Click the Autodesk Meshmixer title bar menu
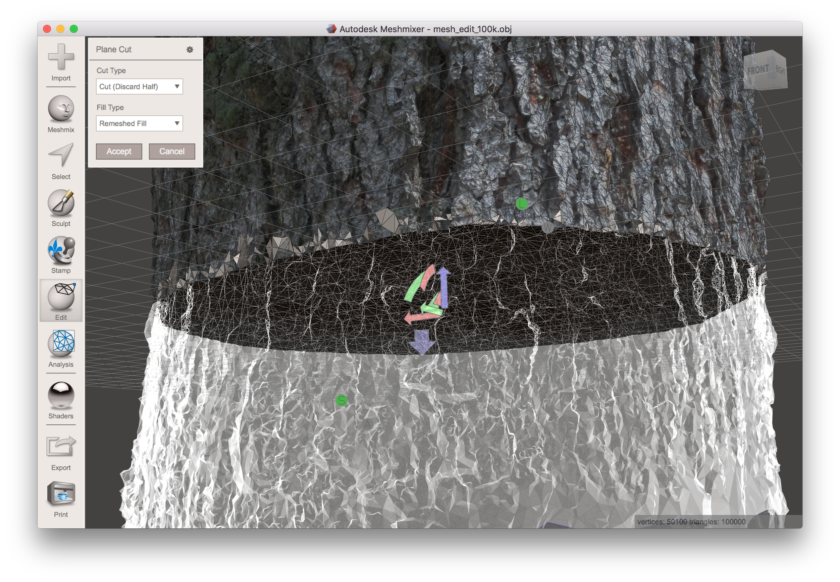This screenshot has width=840, height=582. 420,28
